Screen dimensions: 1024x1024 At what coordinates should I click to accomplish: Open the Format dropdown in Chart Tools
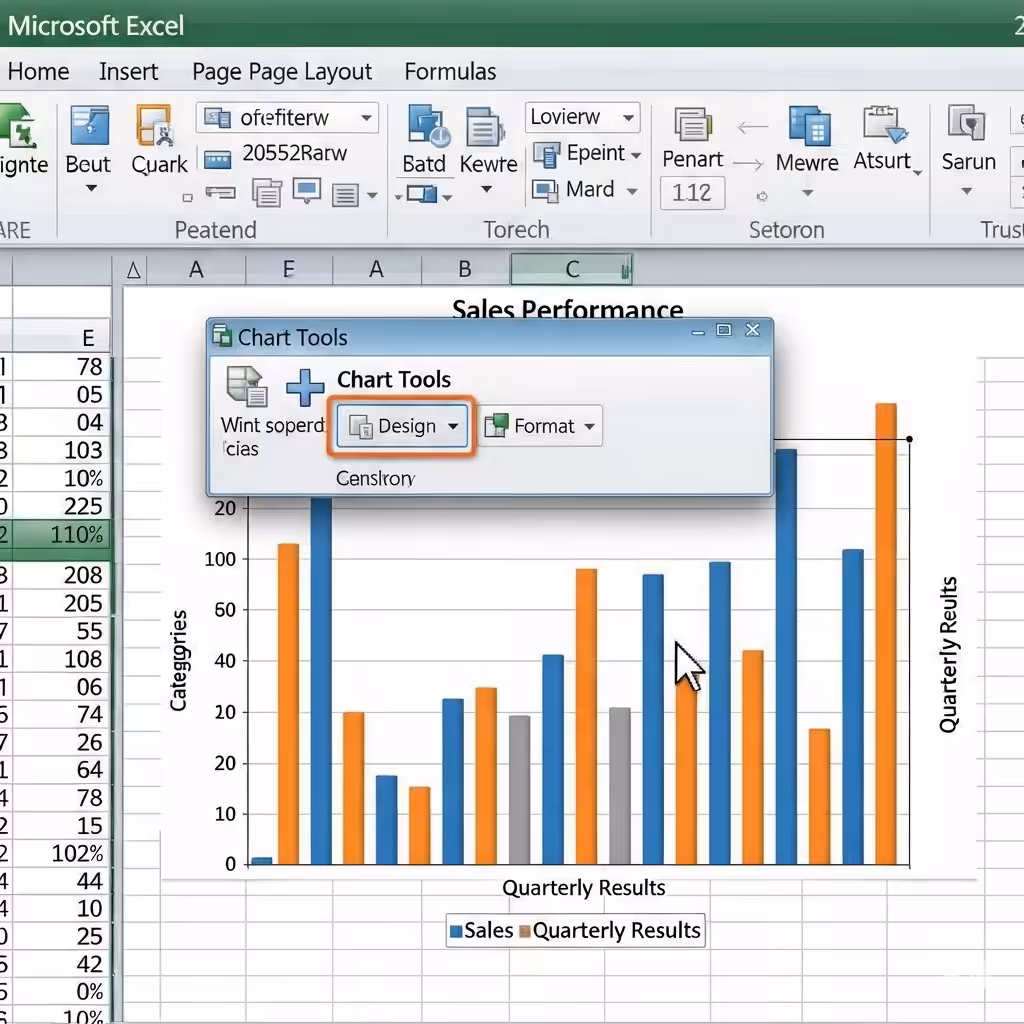click(x=540, y=426)
